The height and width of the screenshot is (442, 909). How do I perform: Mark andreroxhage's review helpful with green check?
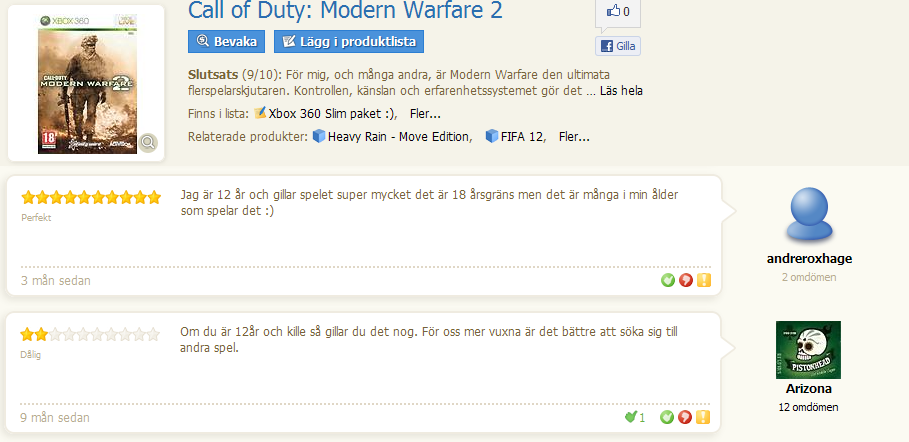point(668,281)
